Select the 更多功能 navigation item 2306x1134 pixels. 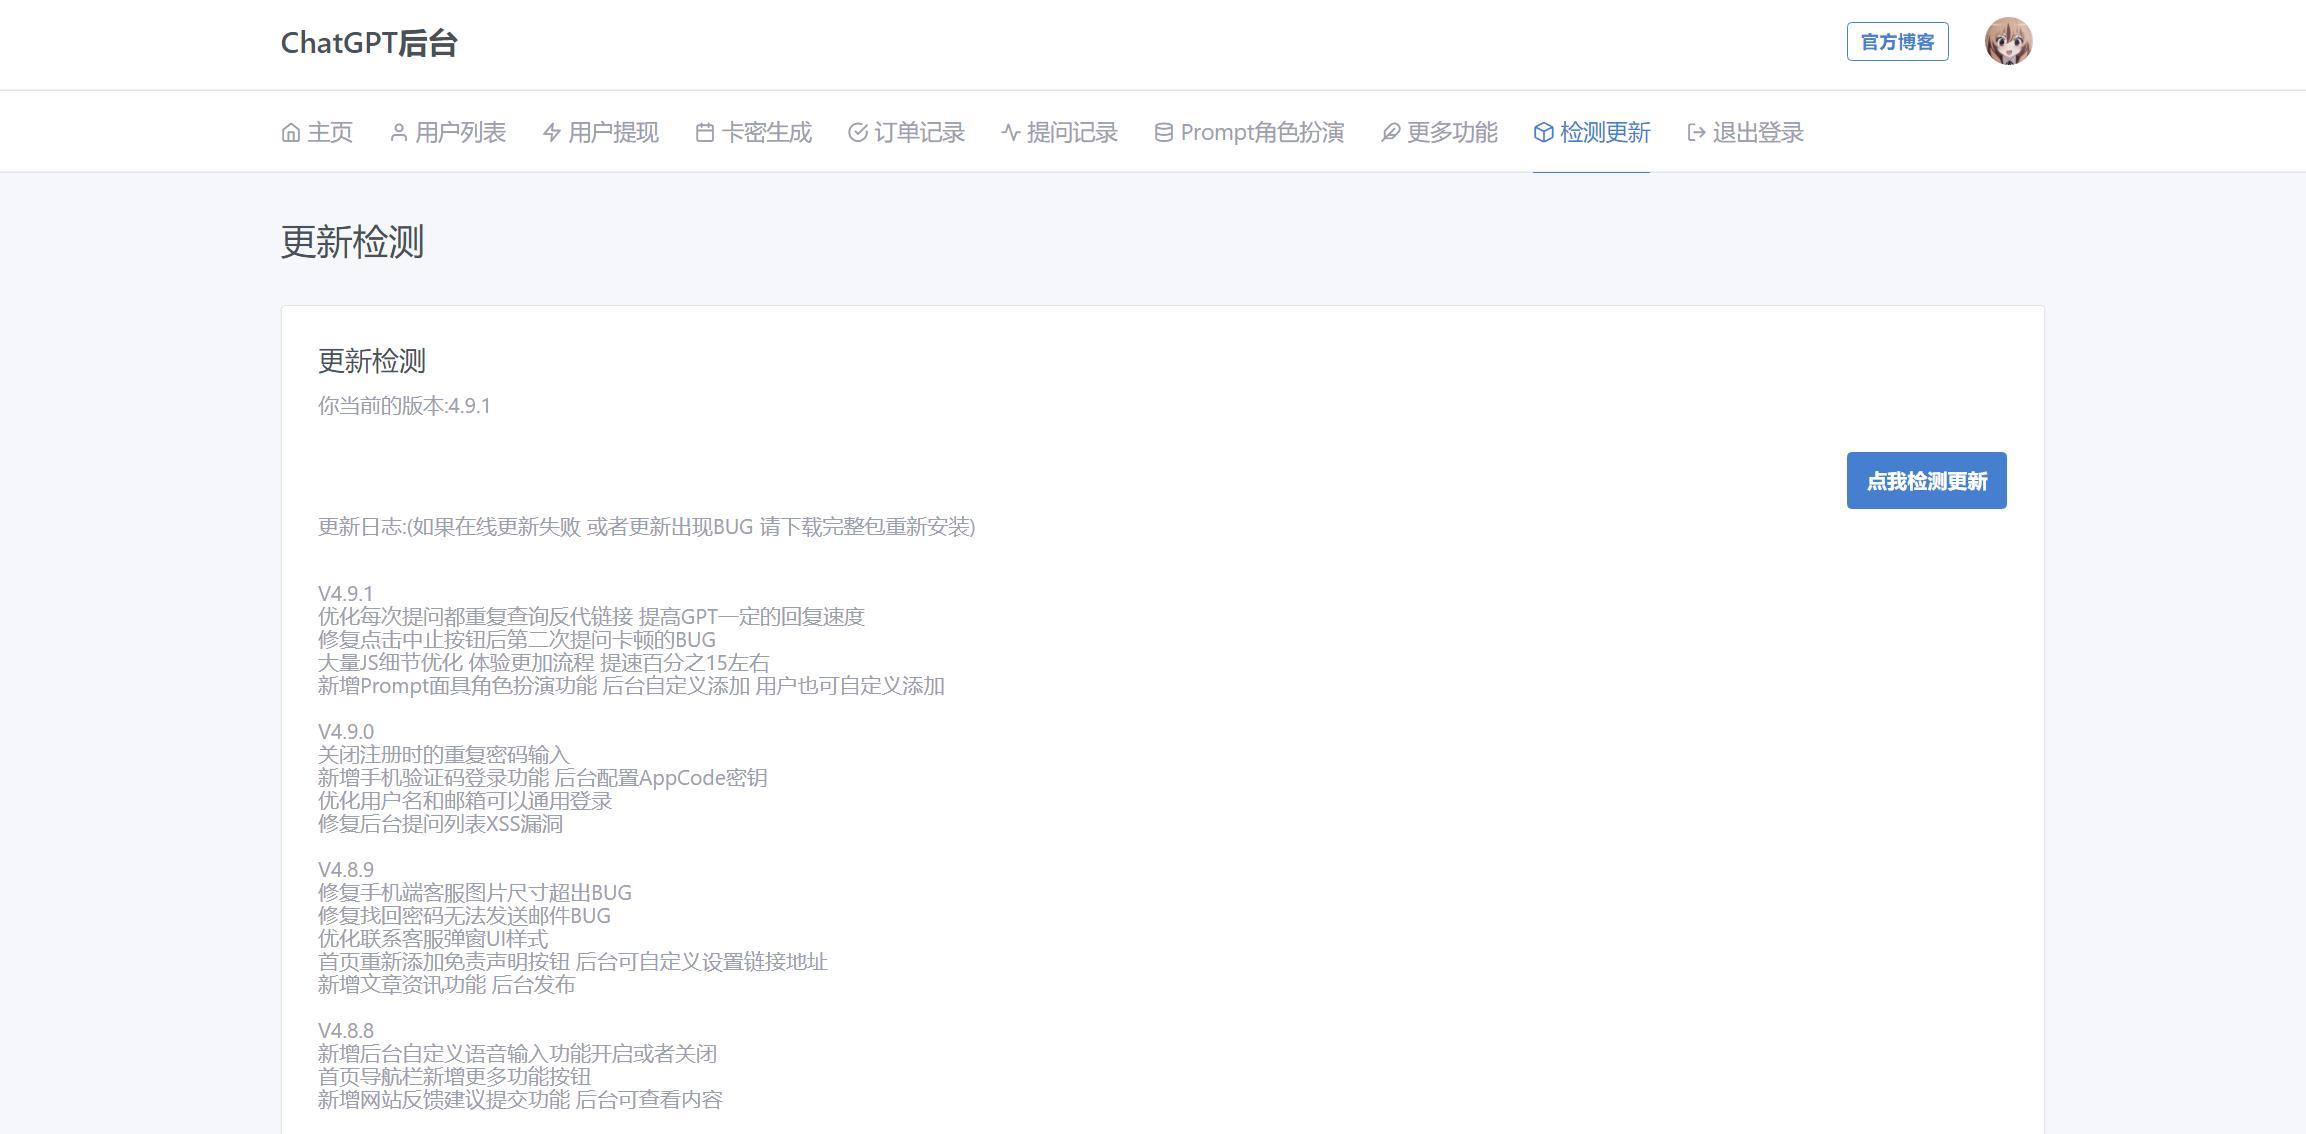[1440, 132]
